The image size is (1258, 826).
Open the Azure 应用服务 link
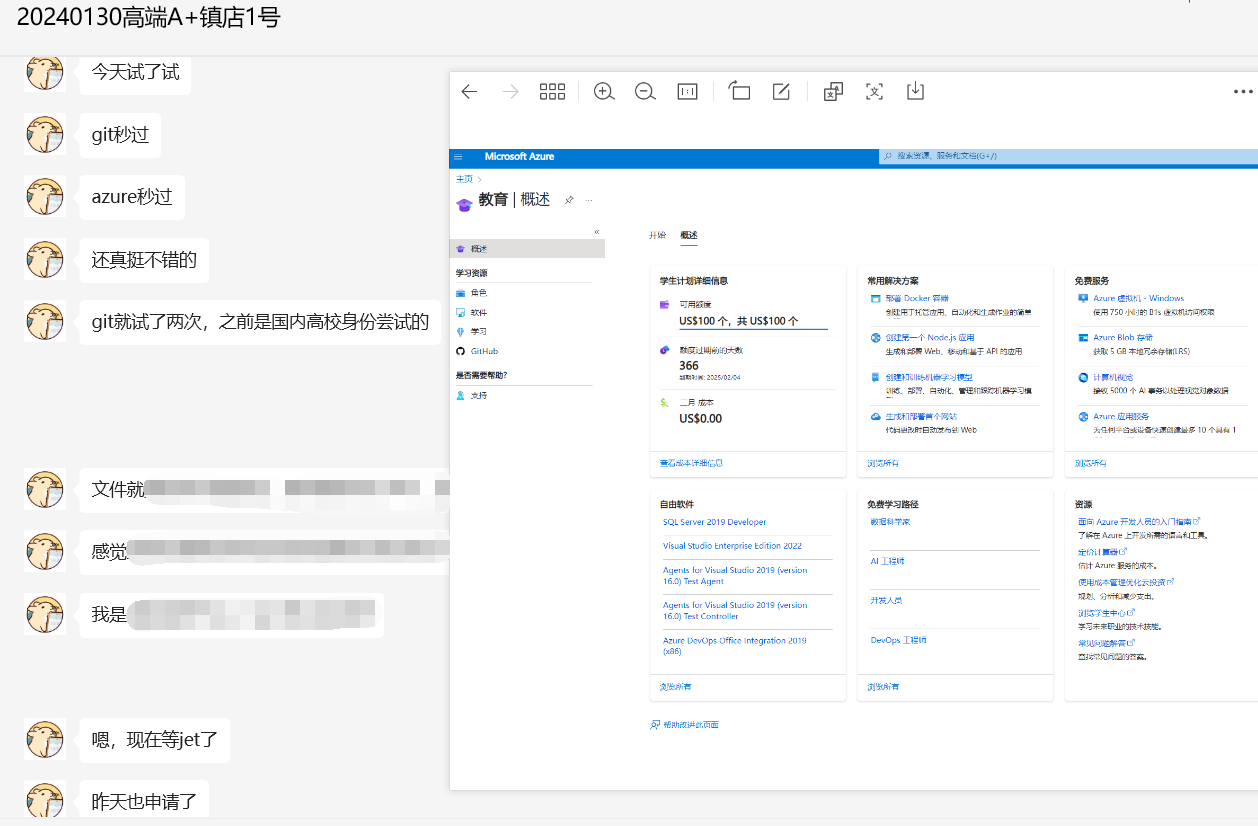point(1121,416)
